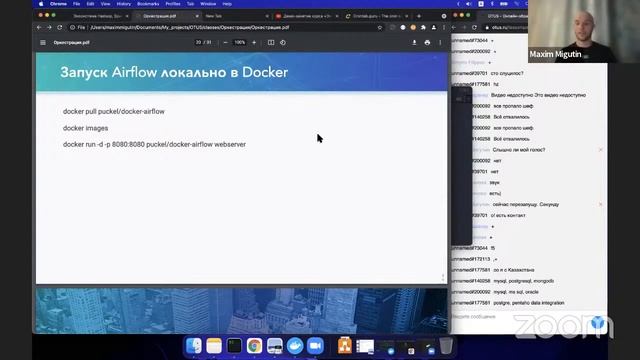Open Chrome extensions puzzle icon
640x360 pixels.
(423, 27)
